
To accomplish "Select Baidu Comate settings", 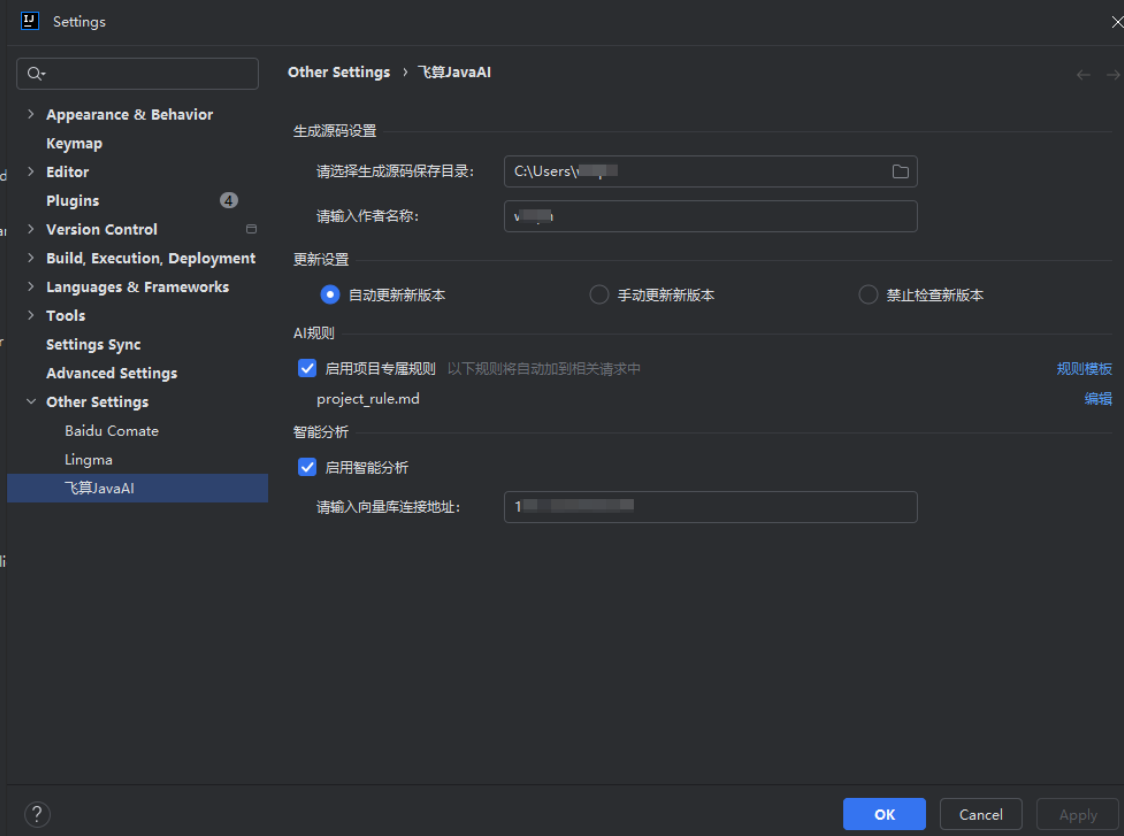I will click(x=111, y=431).
